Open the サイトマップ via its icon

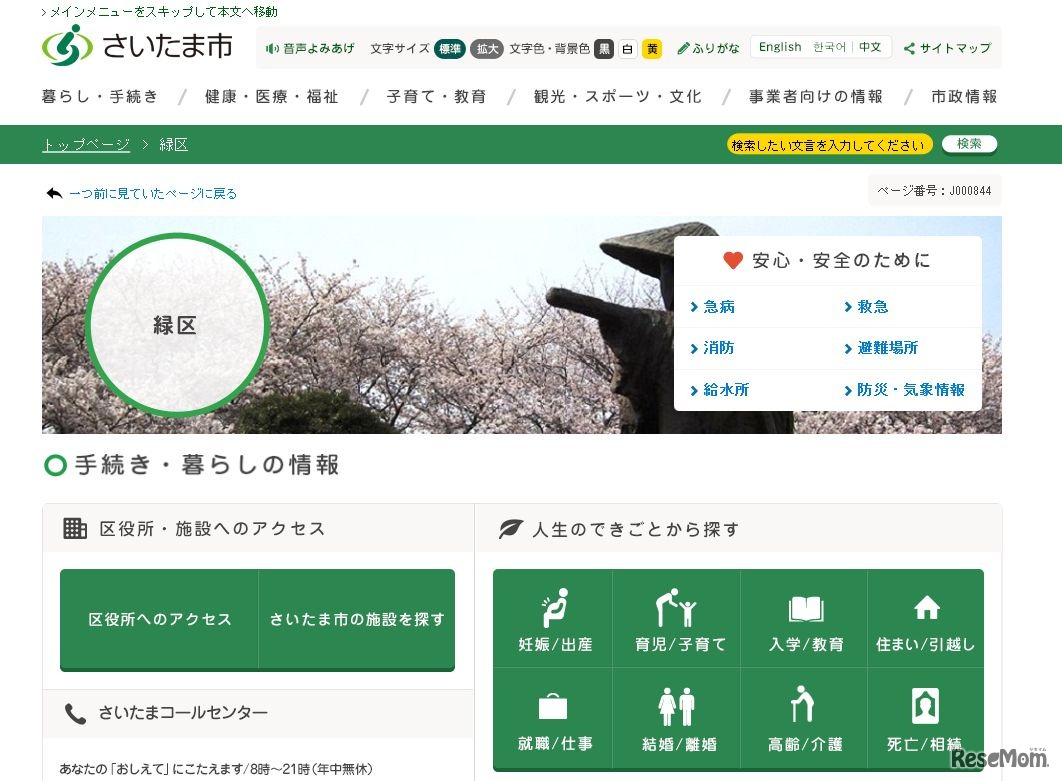909,47
